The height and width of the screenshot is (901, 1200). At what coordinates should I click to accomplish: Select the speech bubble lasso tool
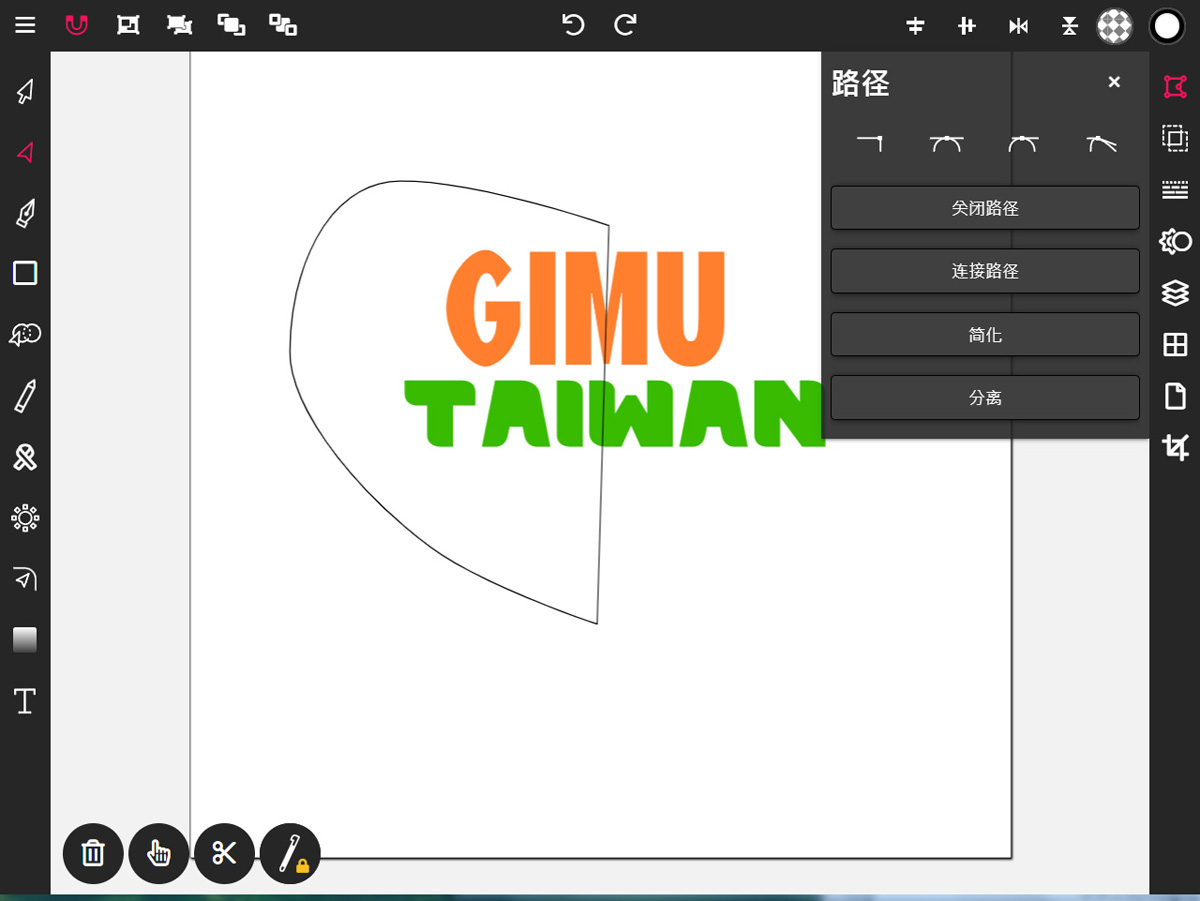coord(25,334)
